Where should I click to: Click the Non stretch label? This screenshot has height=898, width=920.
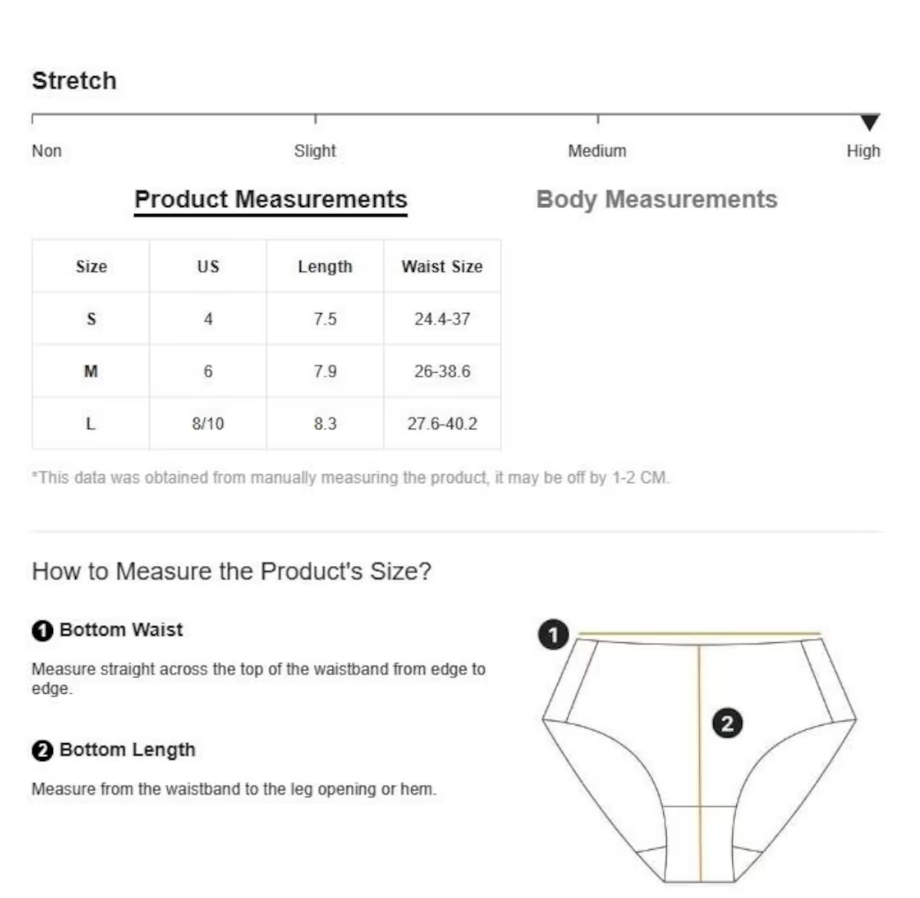[46, 151]
